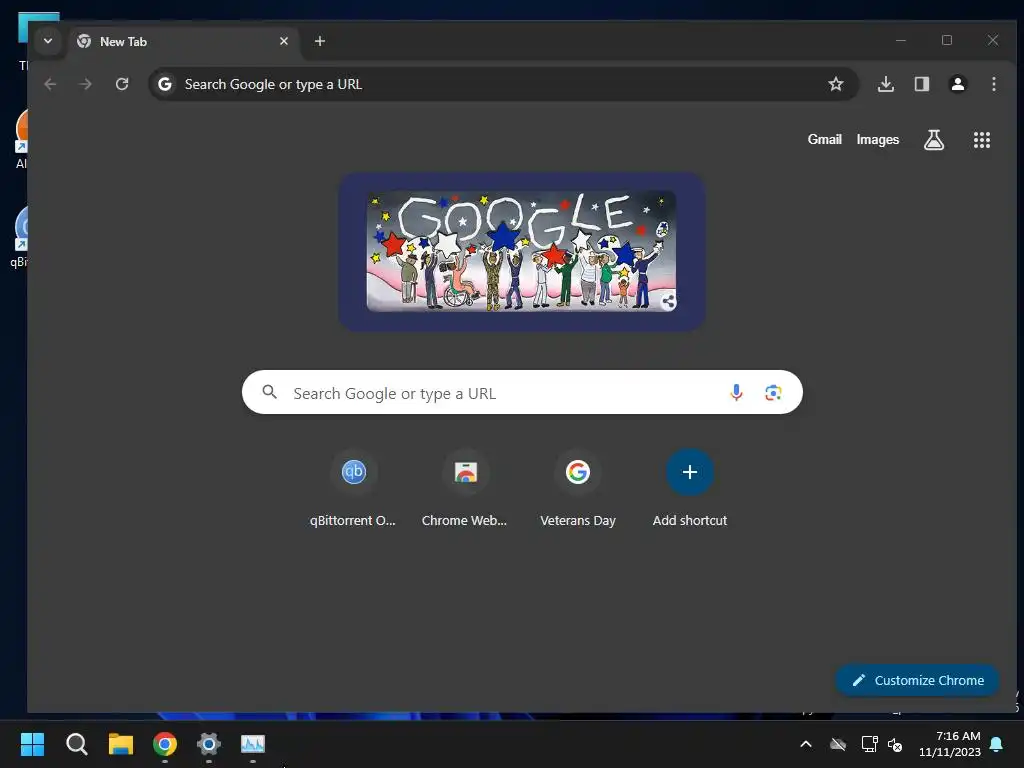Open network status tray icon

click(869, 744)
